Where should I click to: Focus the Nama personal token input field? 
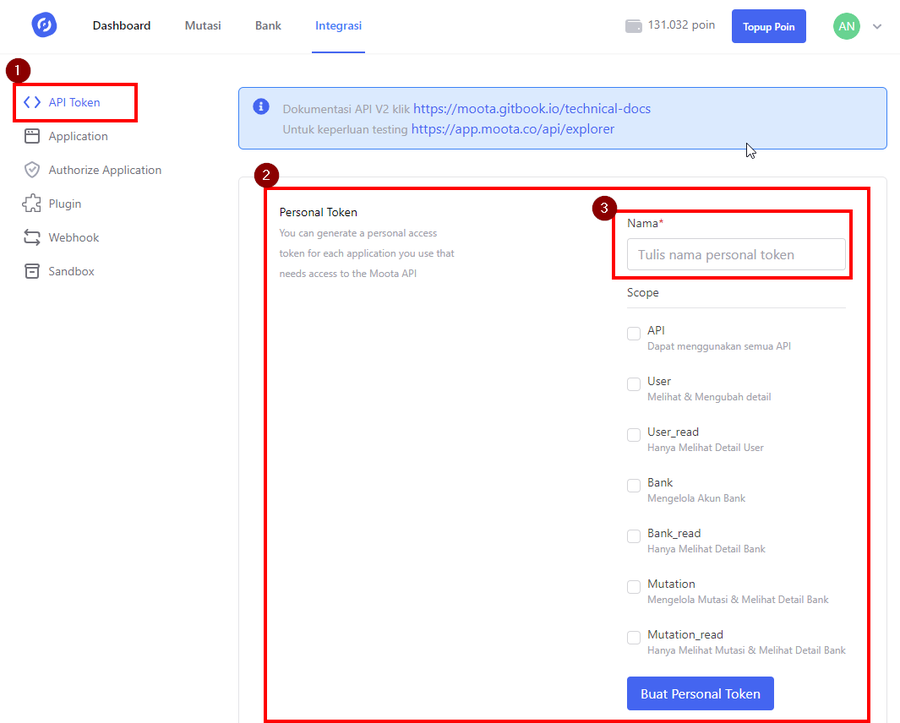click(x=735, y=255)
